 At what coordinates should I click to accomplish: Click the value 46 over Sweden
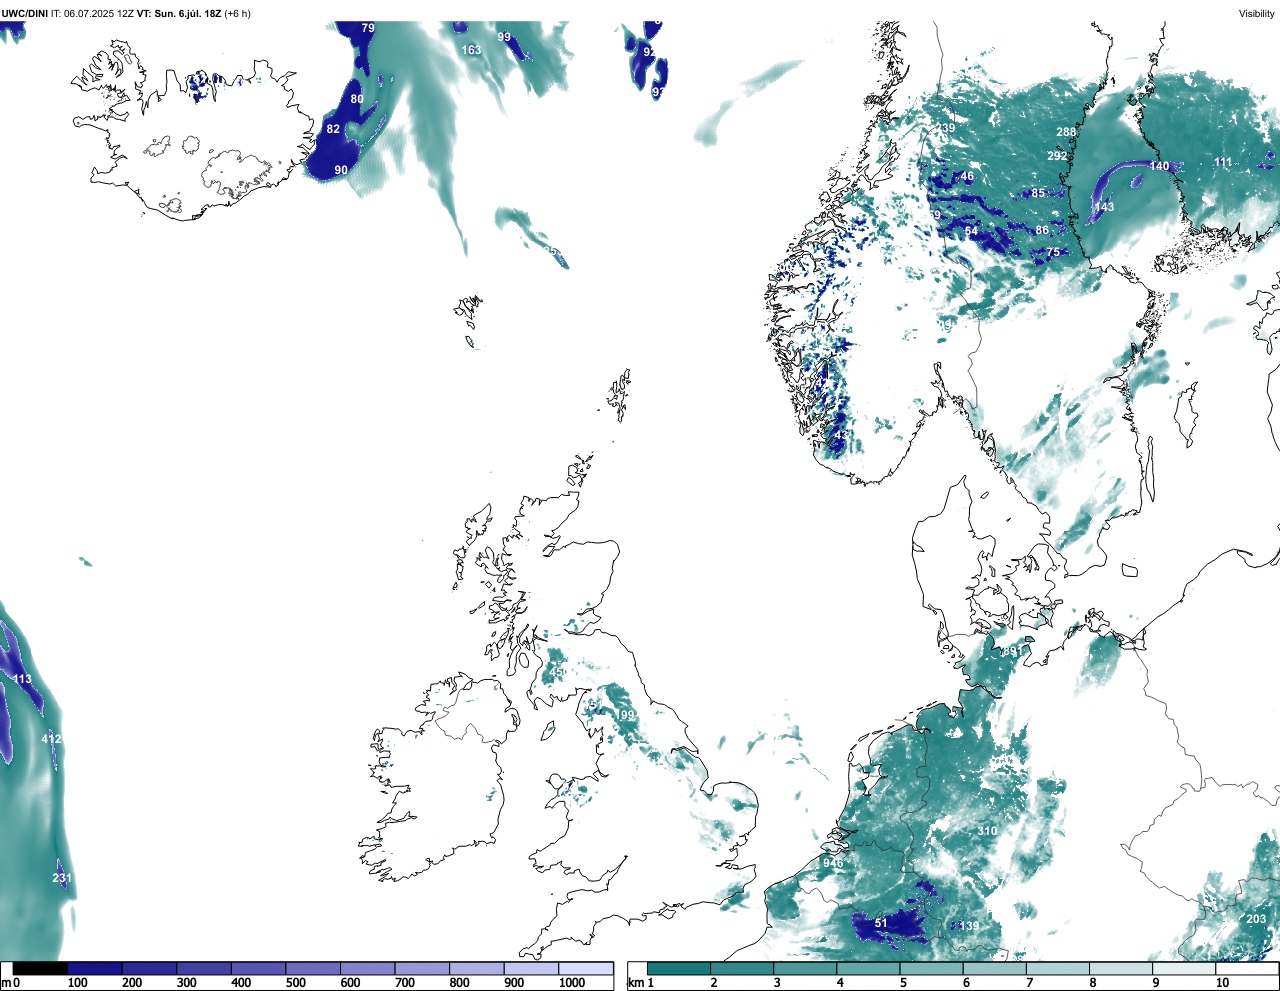point(966,177)
